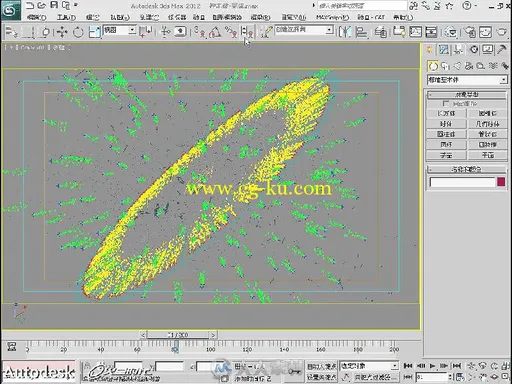Select Helpers category in Create panel
This screenshot has height=384, width=512.
point(481,66)
